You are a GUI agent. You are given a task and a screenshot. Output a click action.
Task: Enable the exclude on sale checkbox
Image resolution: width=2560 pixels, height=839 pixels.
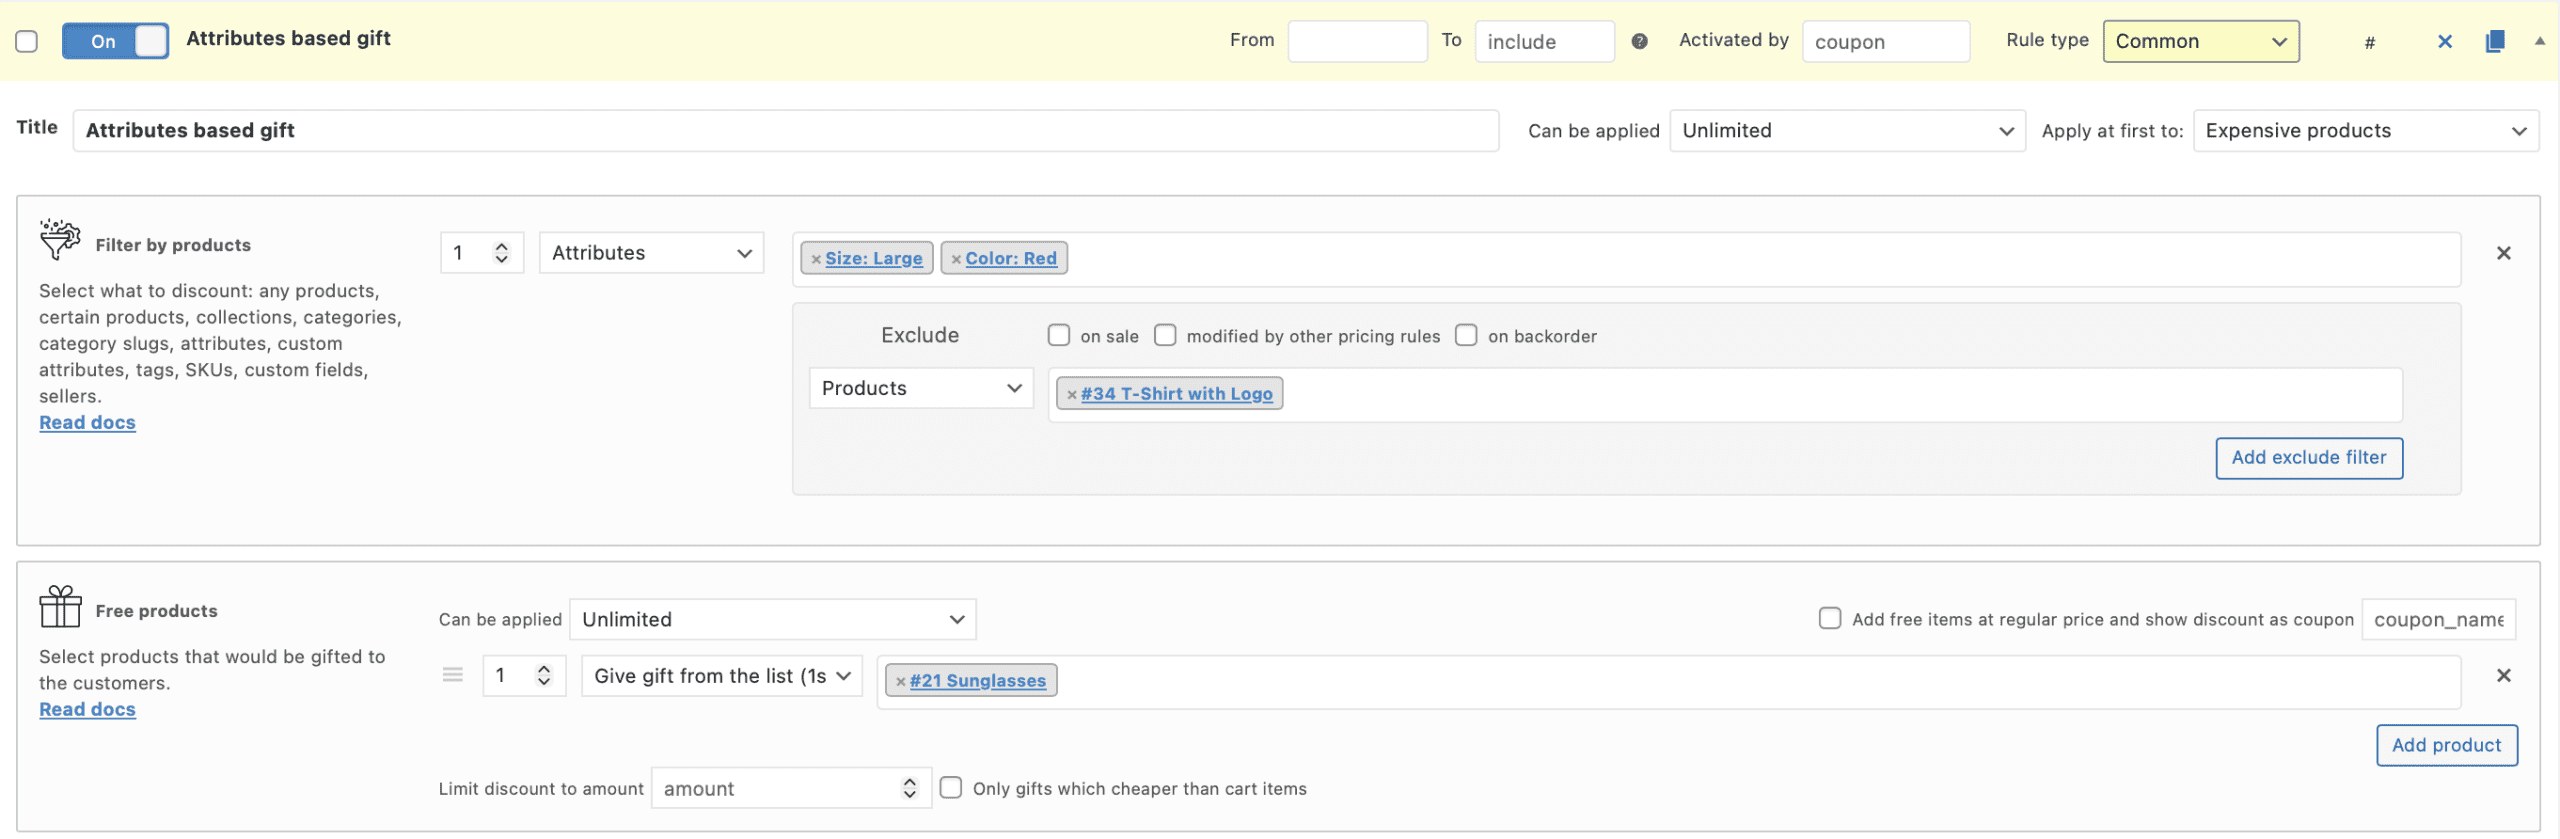pos(1059,335)
